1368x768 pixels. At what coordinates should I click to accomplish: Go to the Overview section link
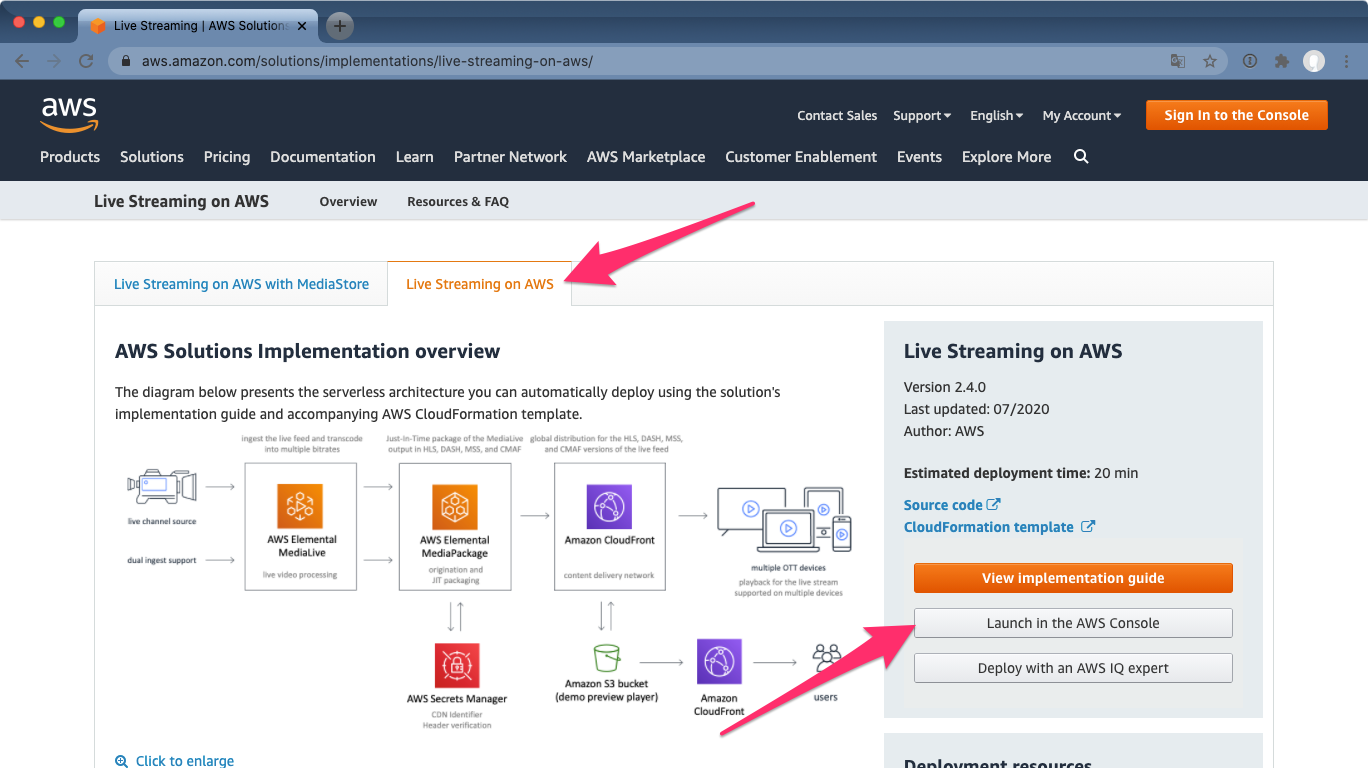348,201
